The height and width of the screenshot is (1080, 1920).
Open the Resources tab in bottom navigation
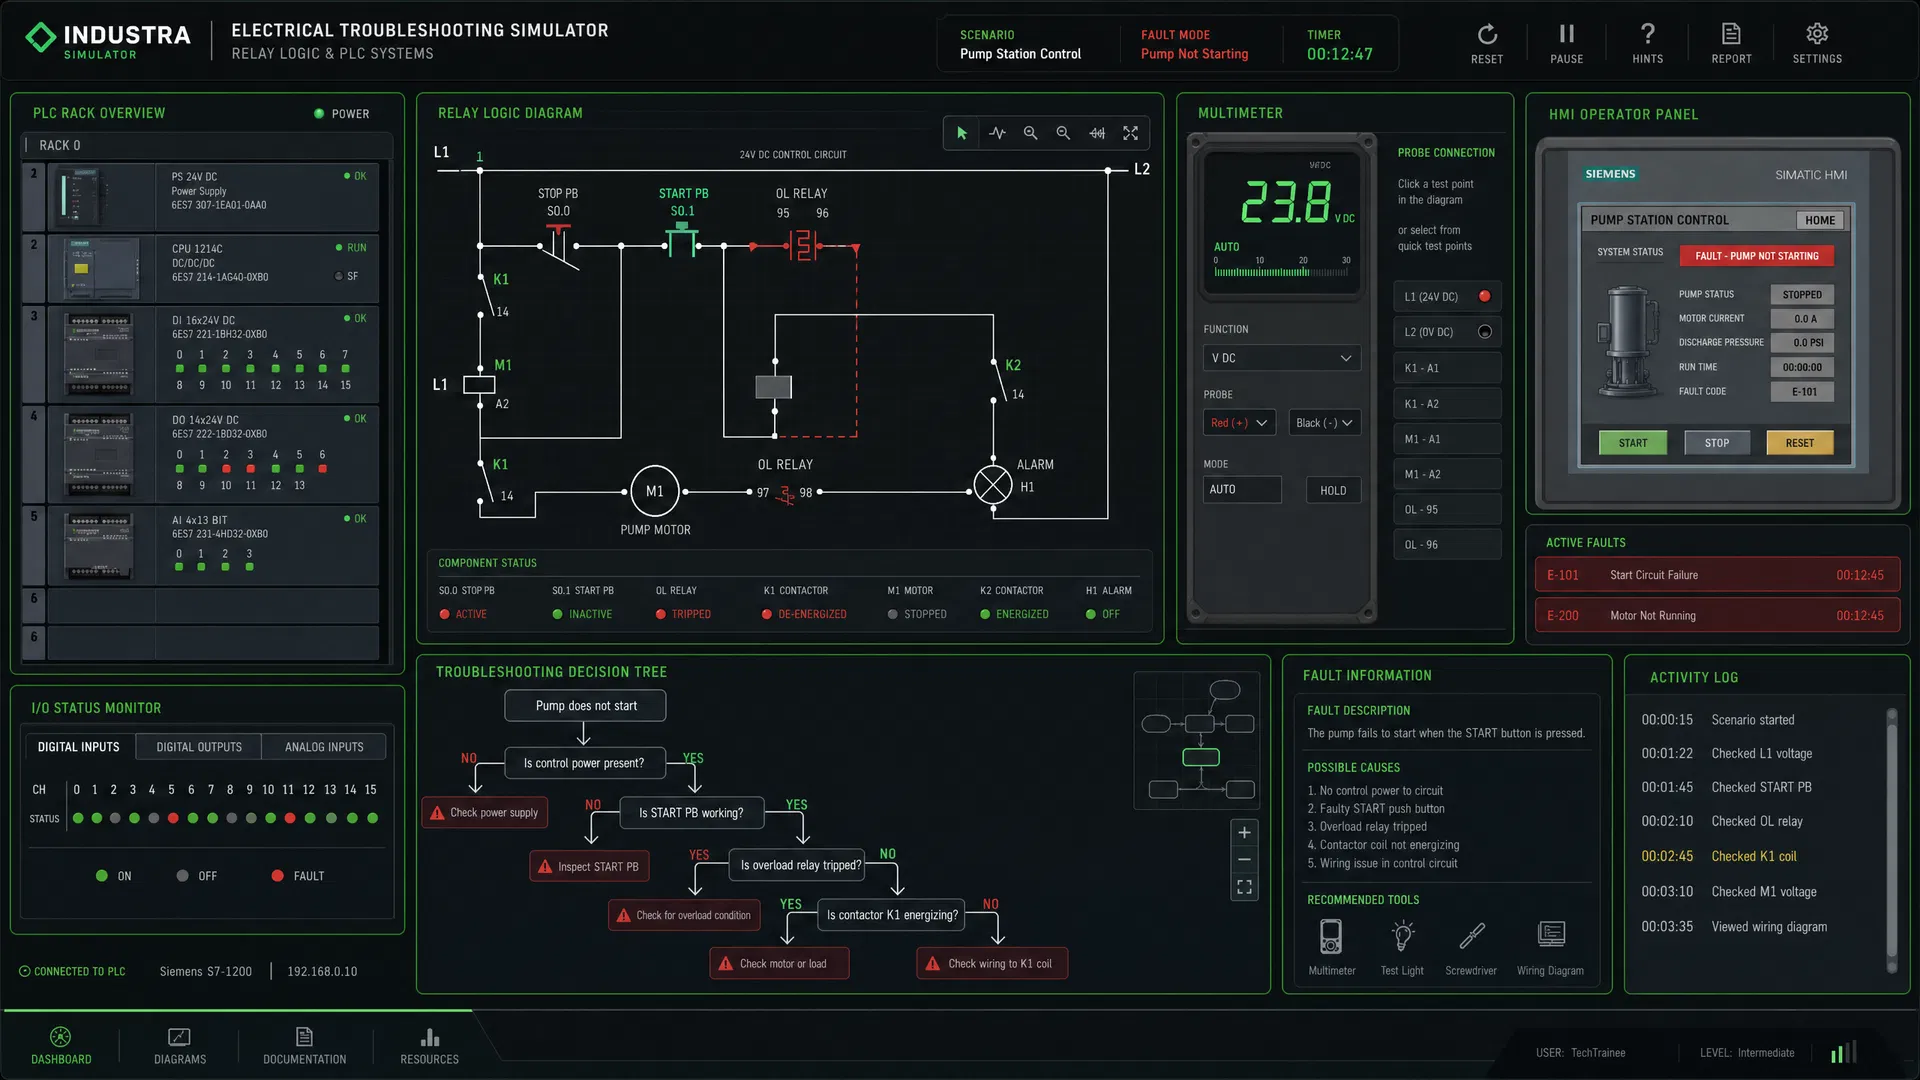(x=430, y=1046)
